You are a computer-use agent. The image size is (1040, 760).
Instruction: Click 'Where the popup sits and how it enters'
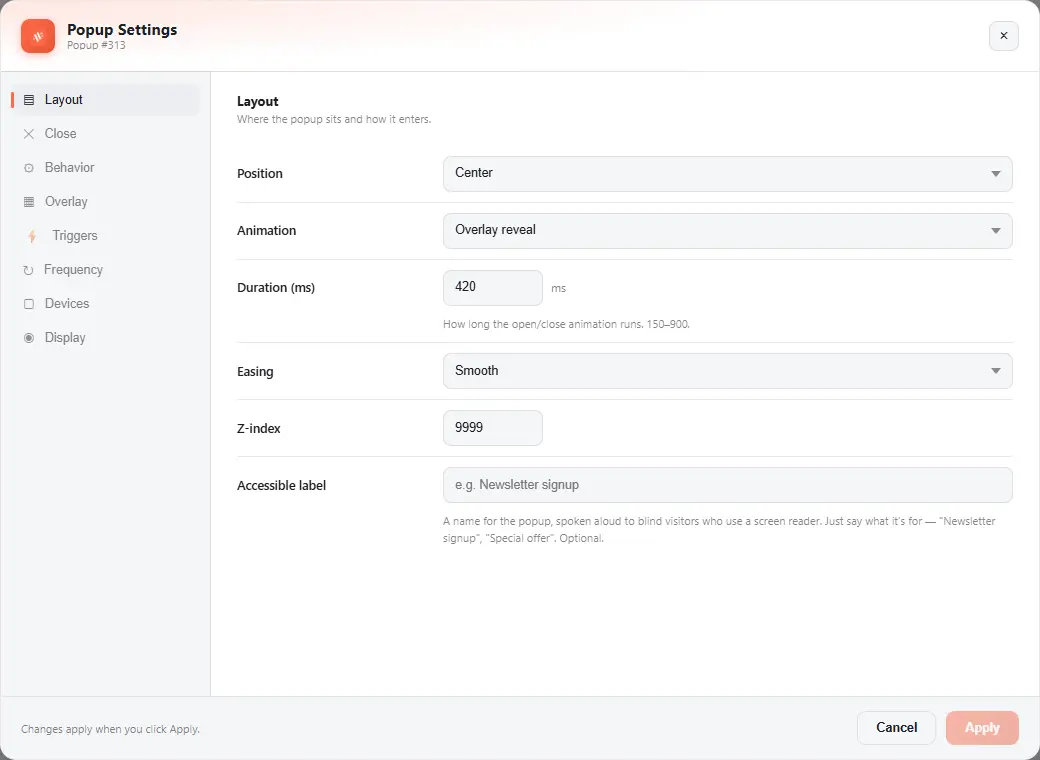pos(334,119)
